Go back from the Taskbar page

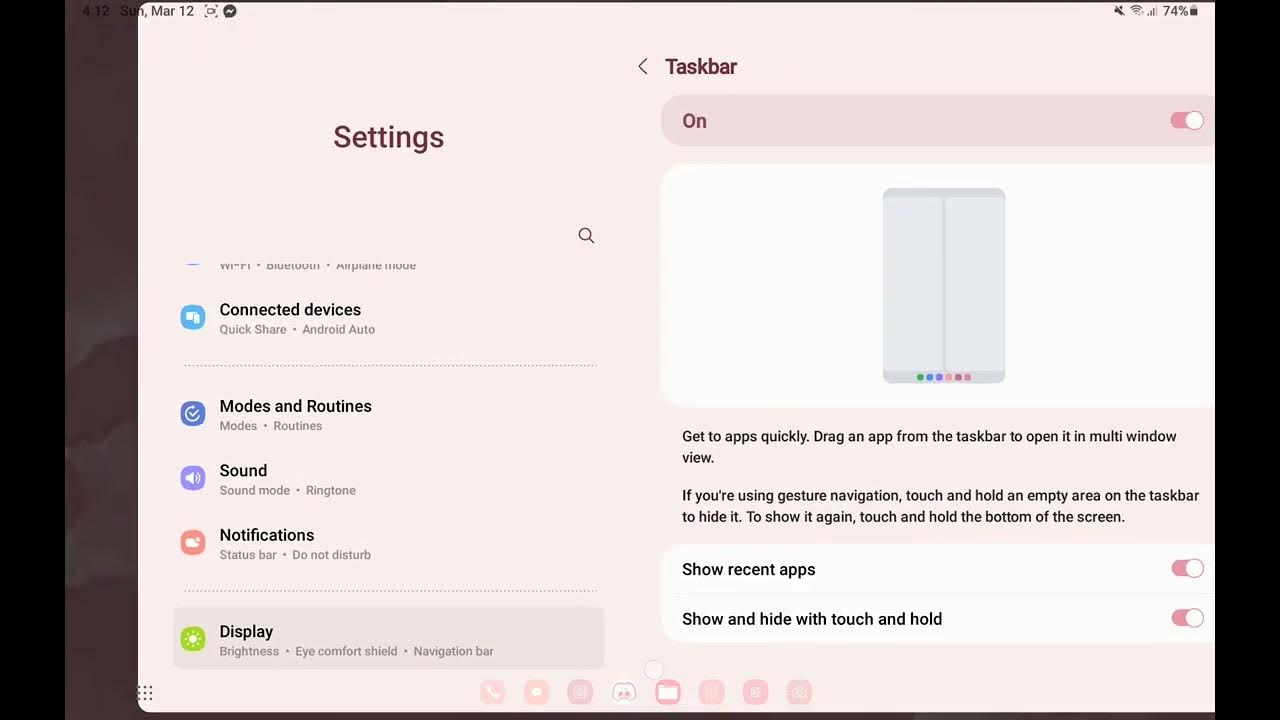point(642,67)
